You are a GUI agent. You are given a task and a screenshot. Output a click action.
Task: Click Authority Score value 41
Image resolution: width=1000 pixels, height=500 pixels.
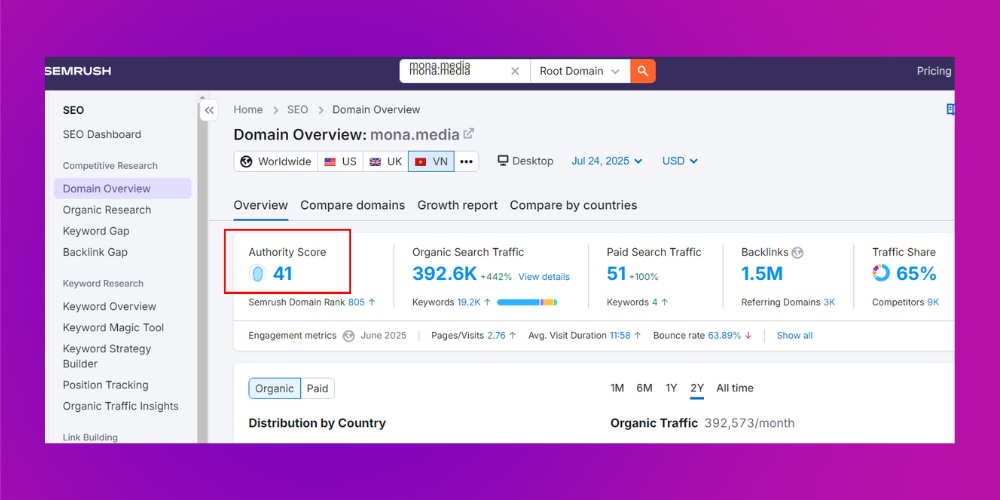[x=283, y=274]
